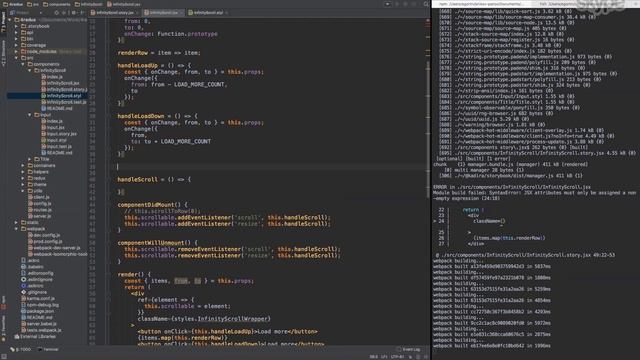Open Input.jsx in project tree
Screen dimensions: 640x360
(x=52, y=127)
